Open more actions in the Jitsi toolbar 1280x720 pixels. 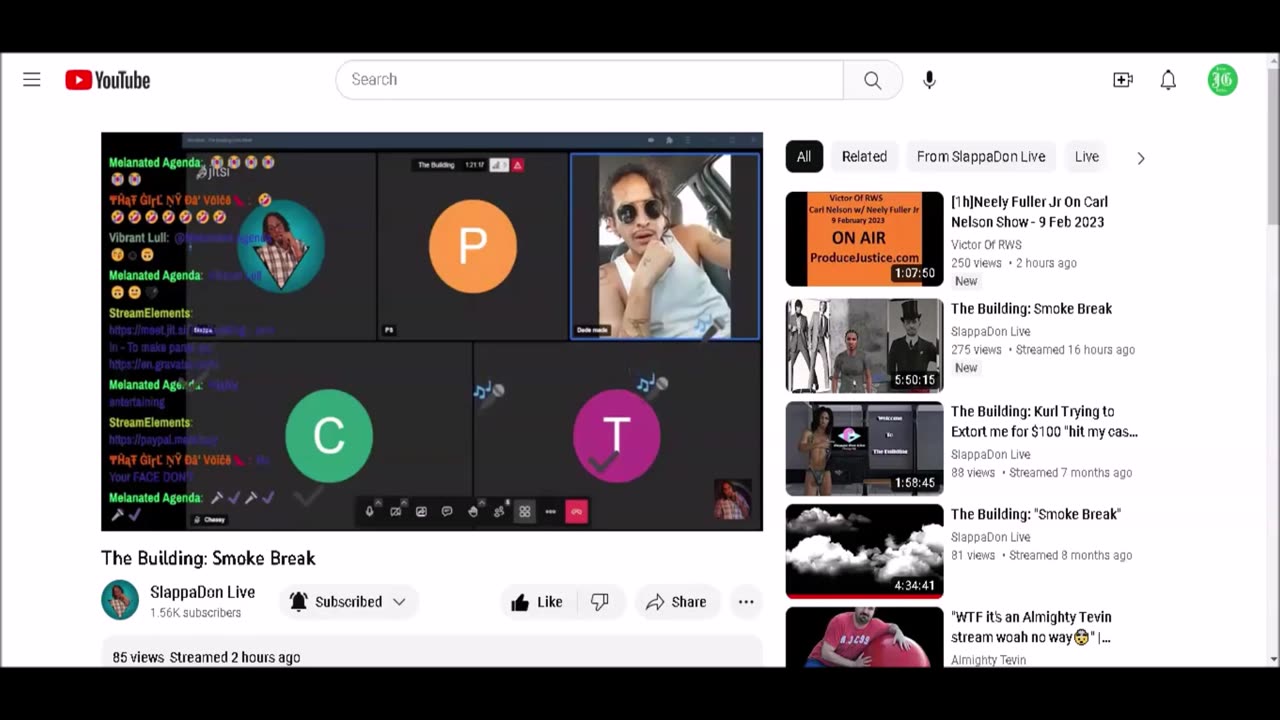click(550, 512)
